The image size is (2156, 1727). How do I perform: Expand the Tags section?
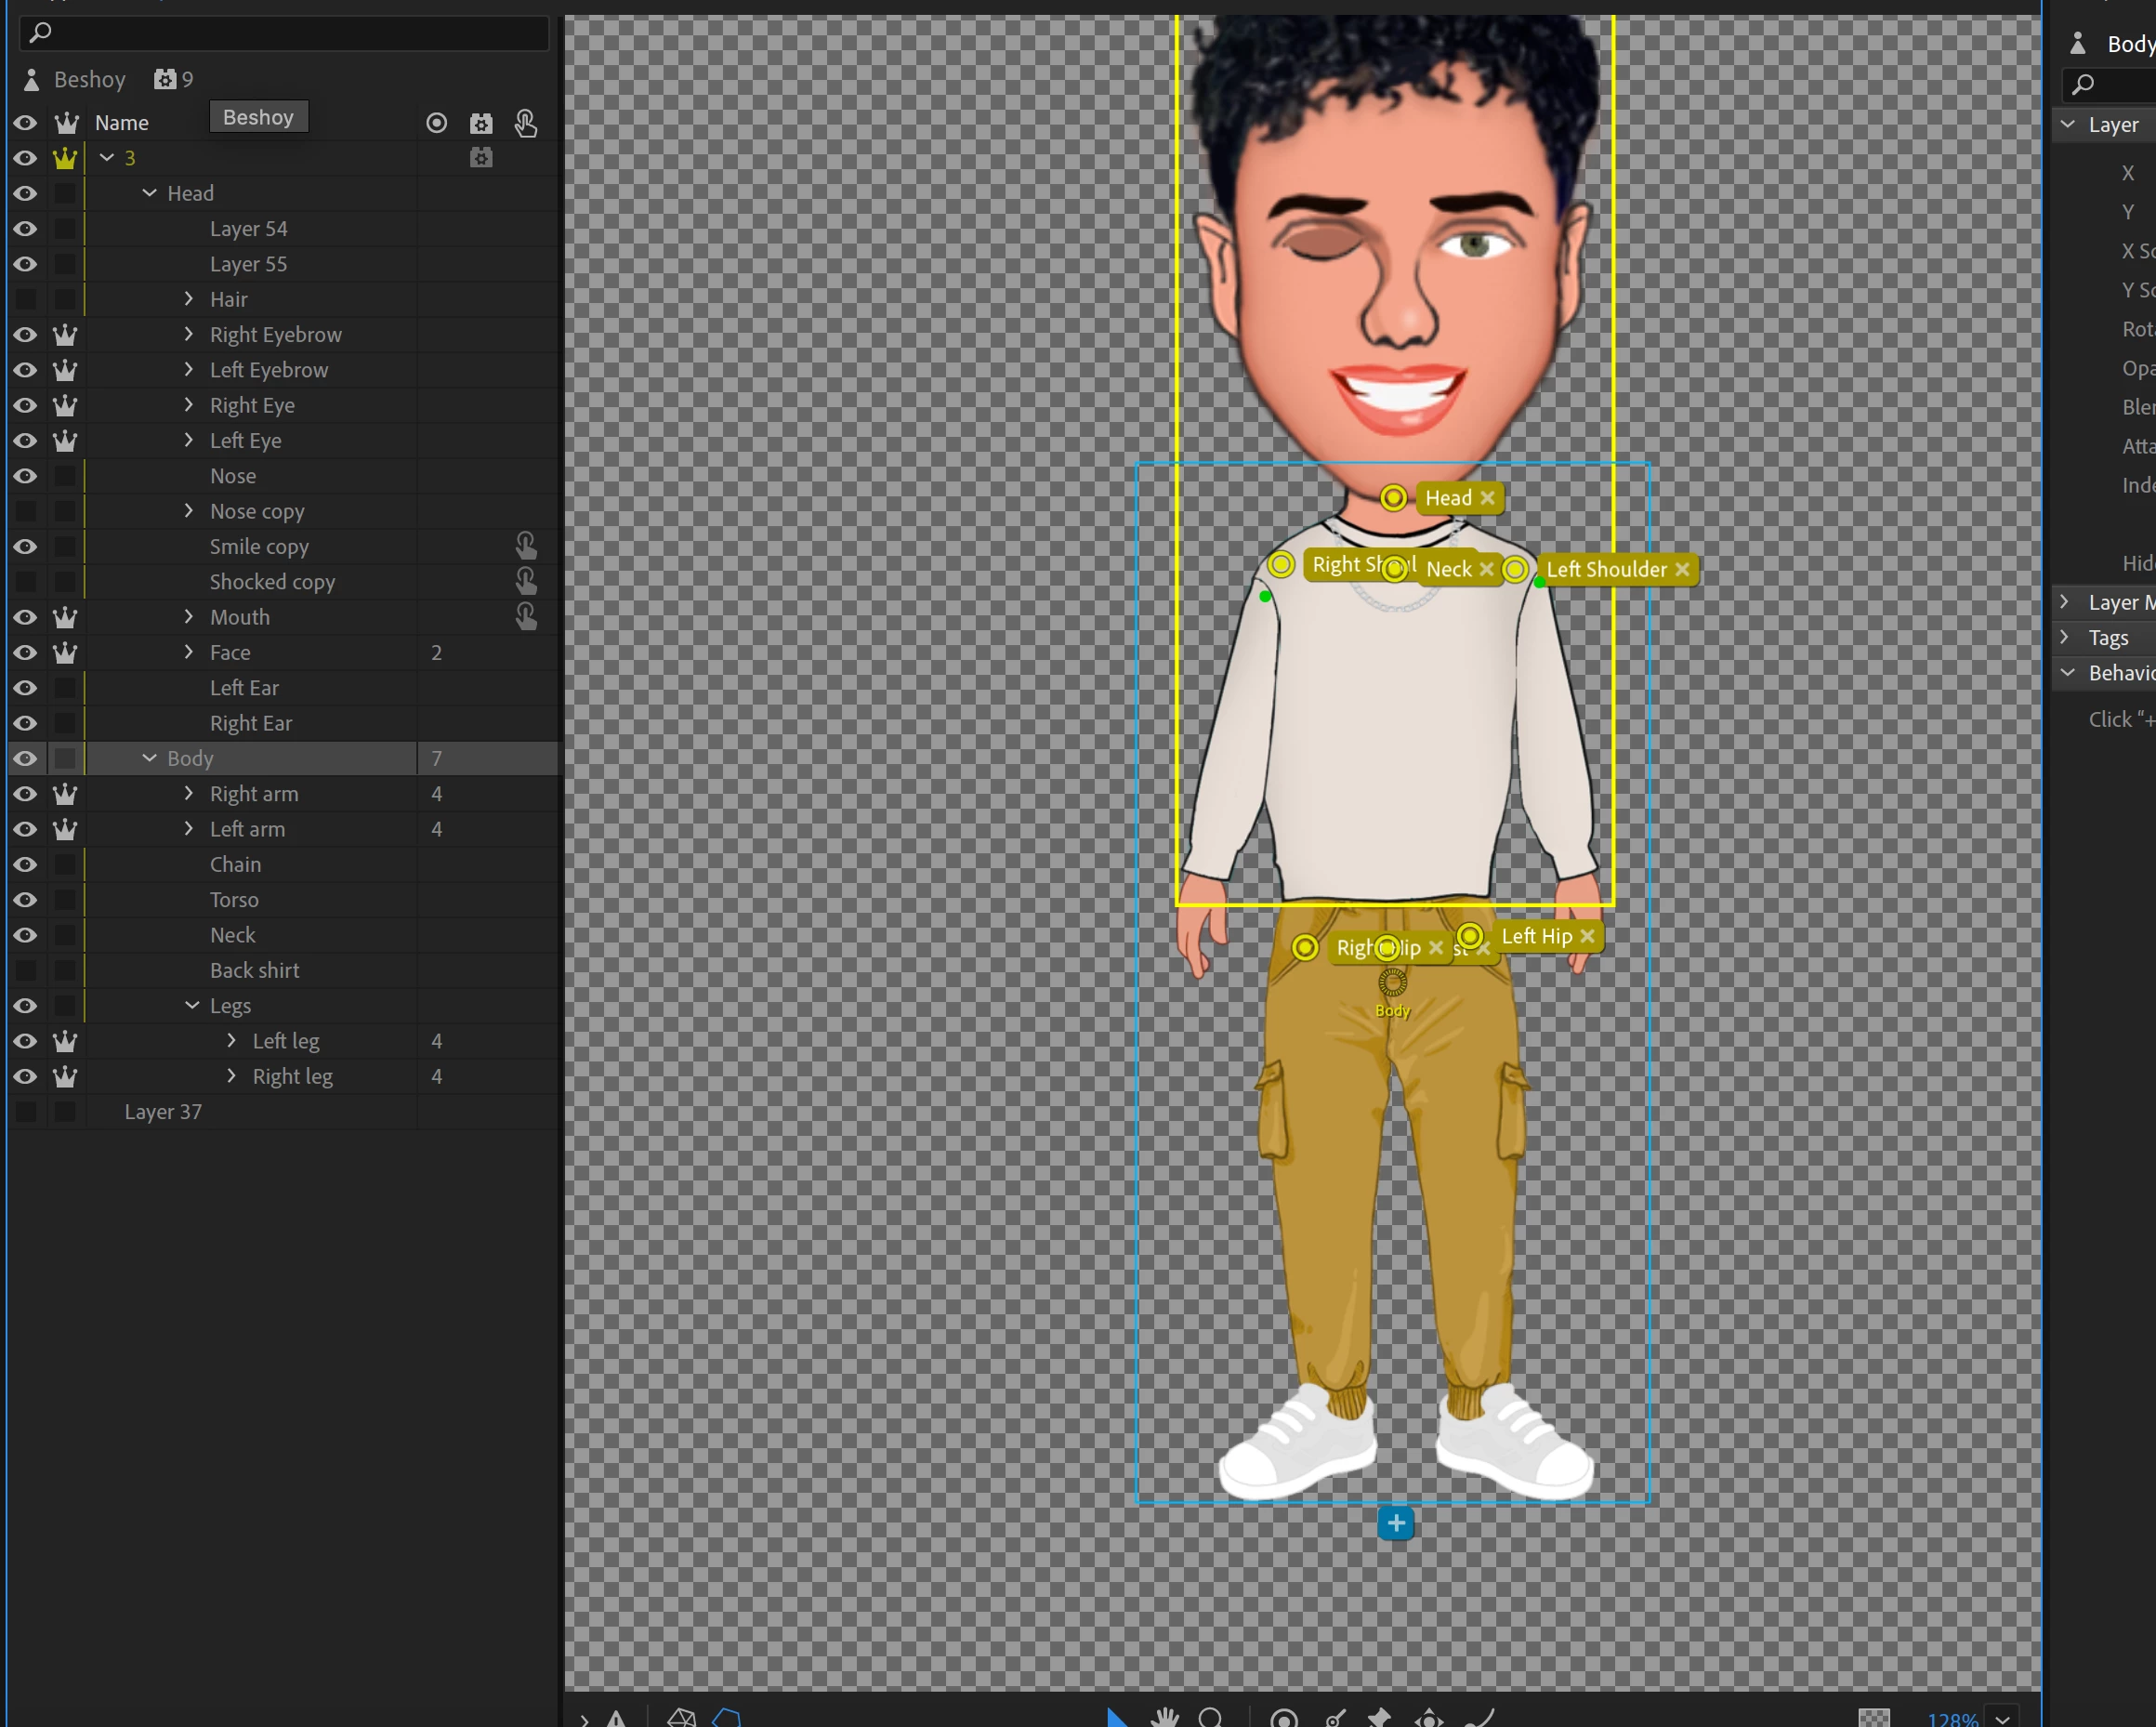pos(2067,637)
